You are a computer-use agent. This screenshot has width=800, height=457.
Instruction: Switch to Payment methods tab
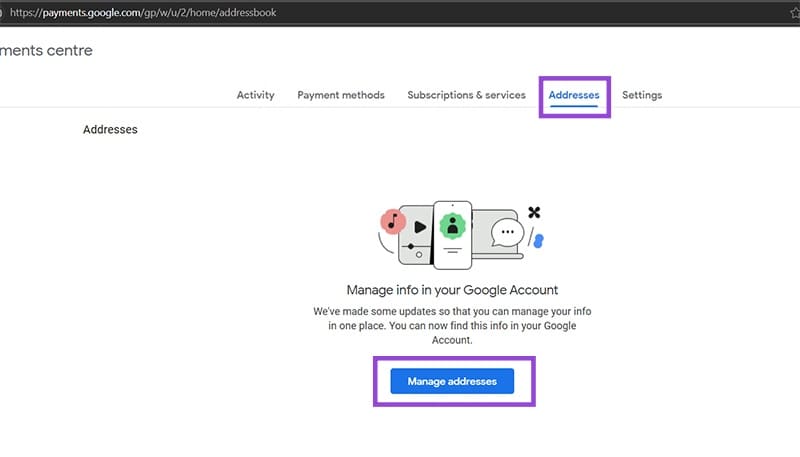pyautogui.click(x=341, y=95)
